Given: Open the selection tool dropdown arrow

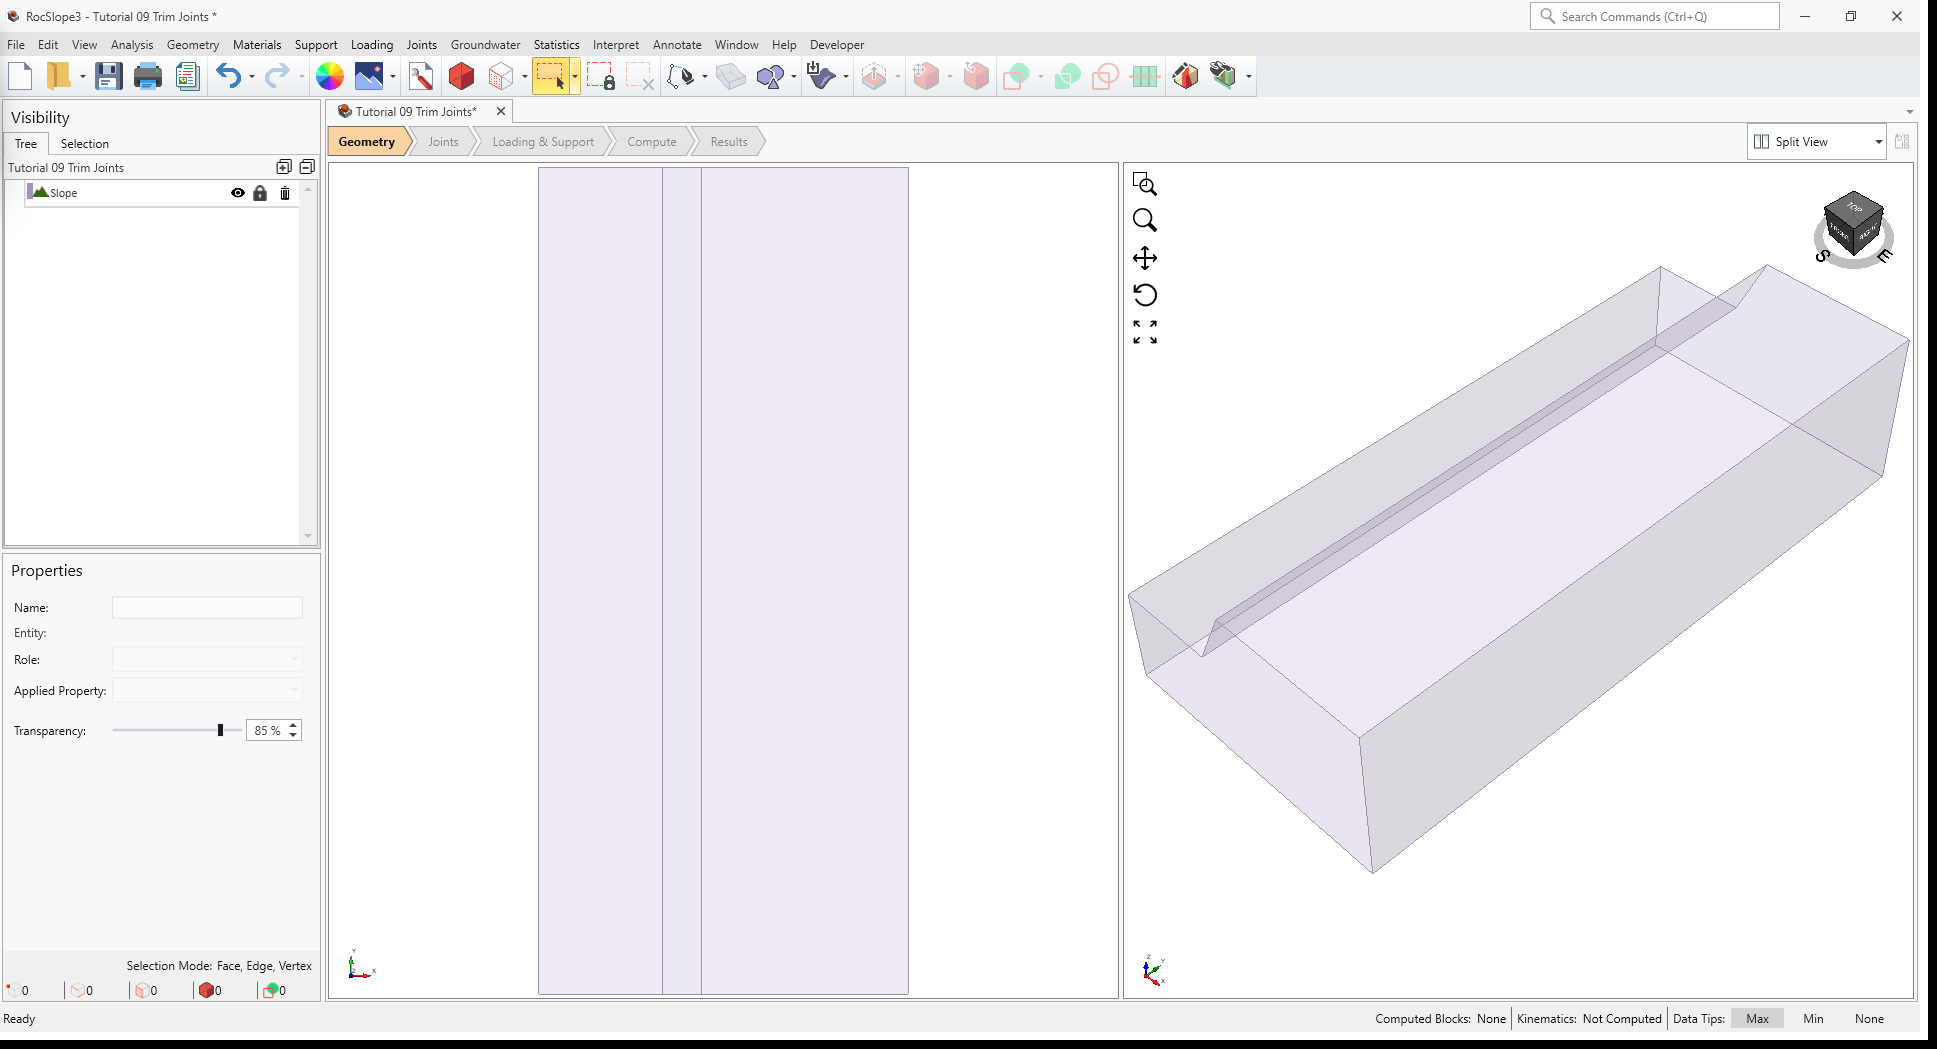Looking at the screenshot, I should pyautogui.click(x=575, y=77).
